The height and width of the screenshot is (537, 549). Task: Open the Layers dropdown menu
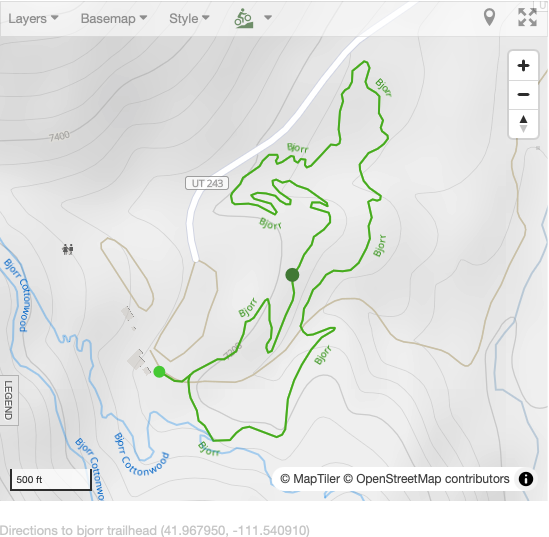pyautogui.click(x=33, y=19)
